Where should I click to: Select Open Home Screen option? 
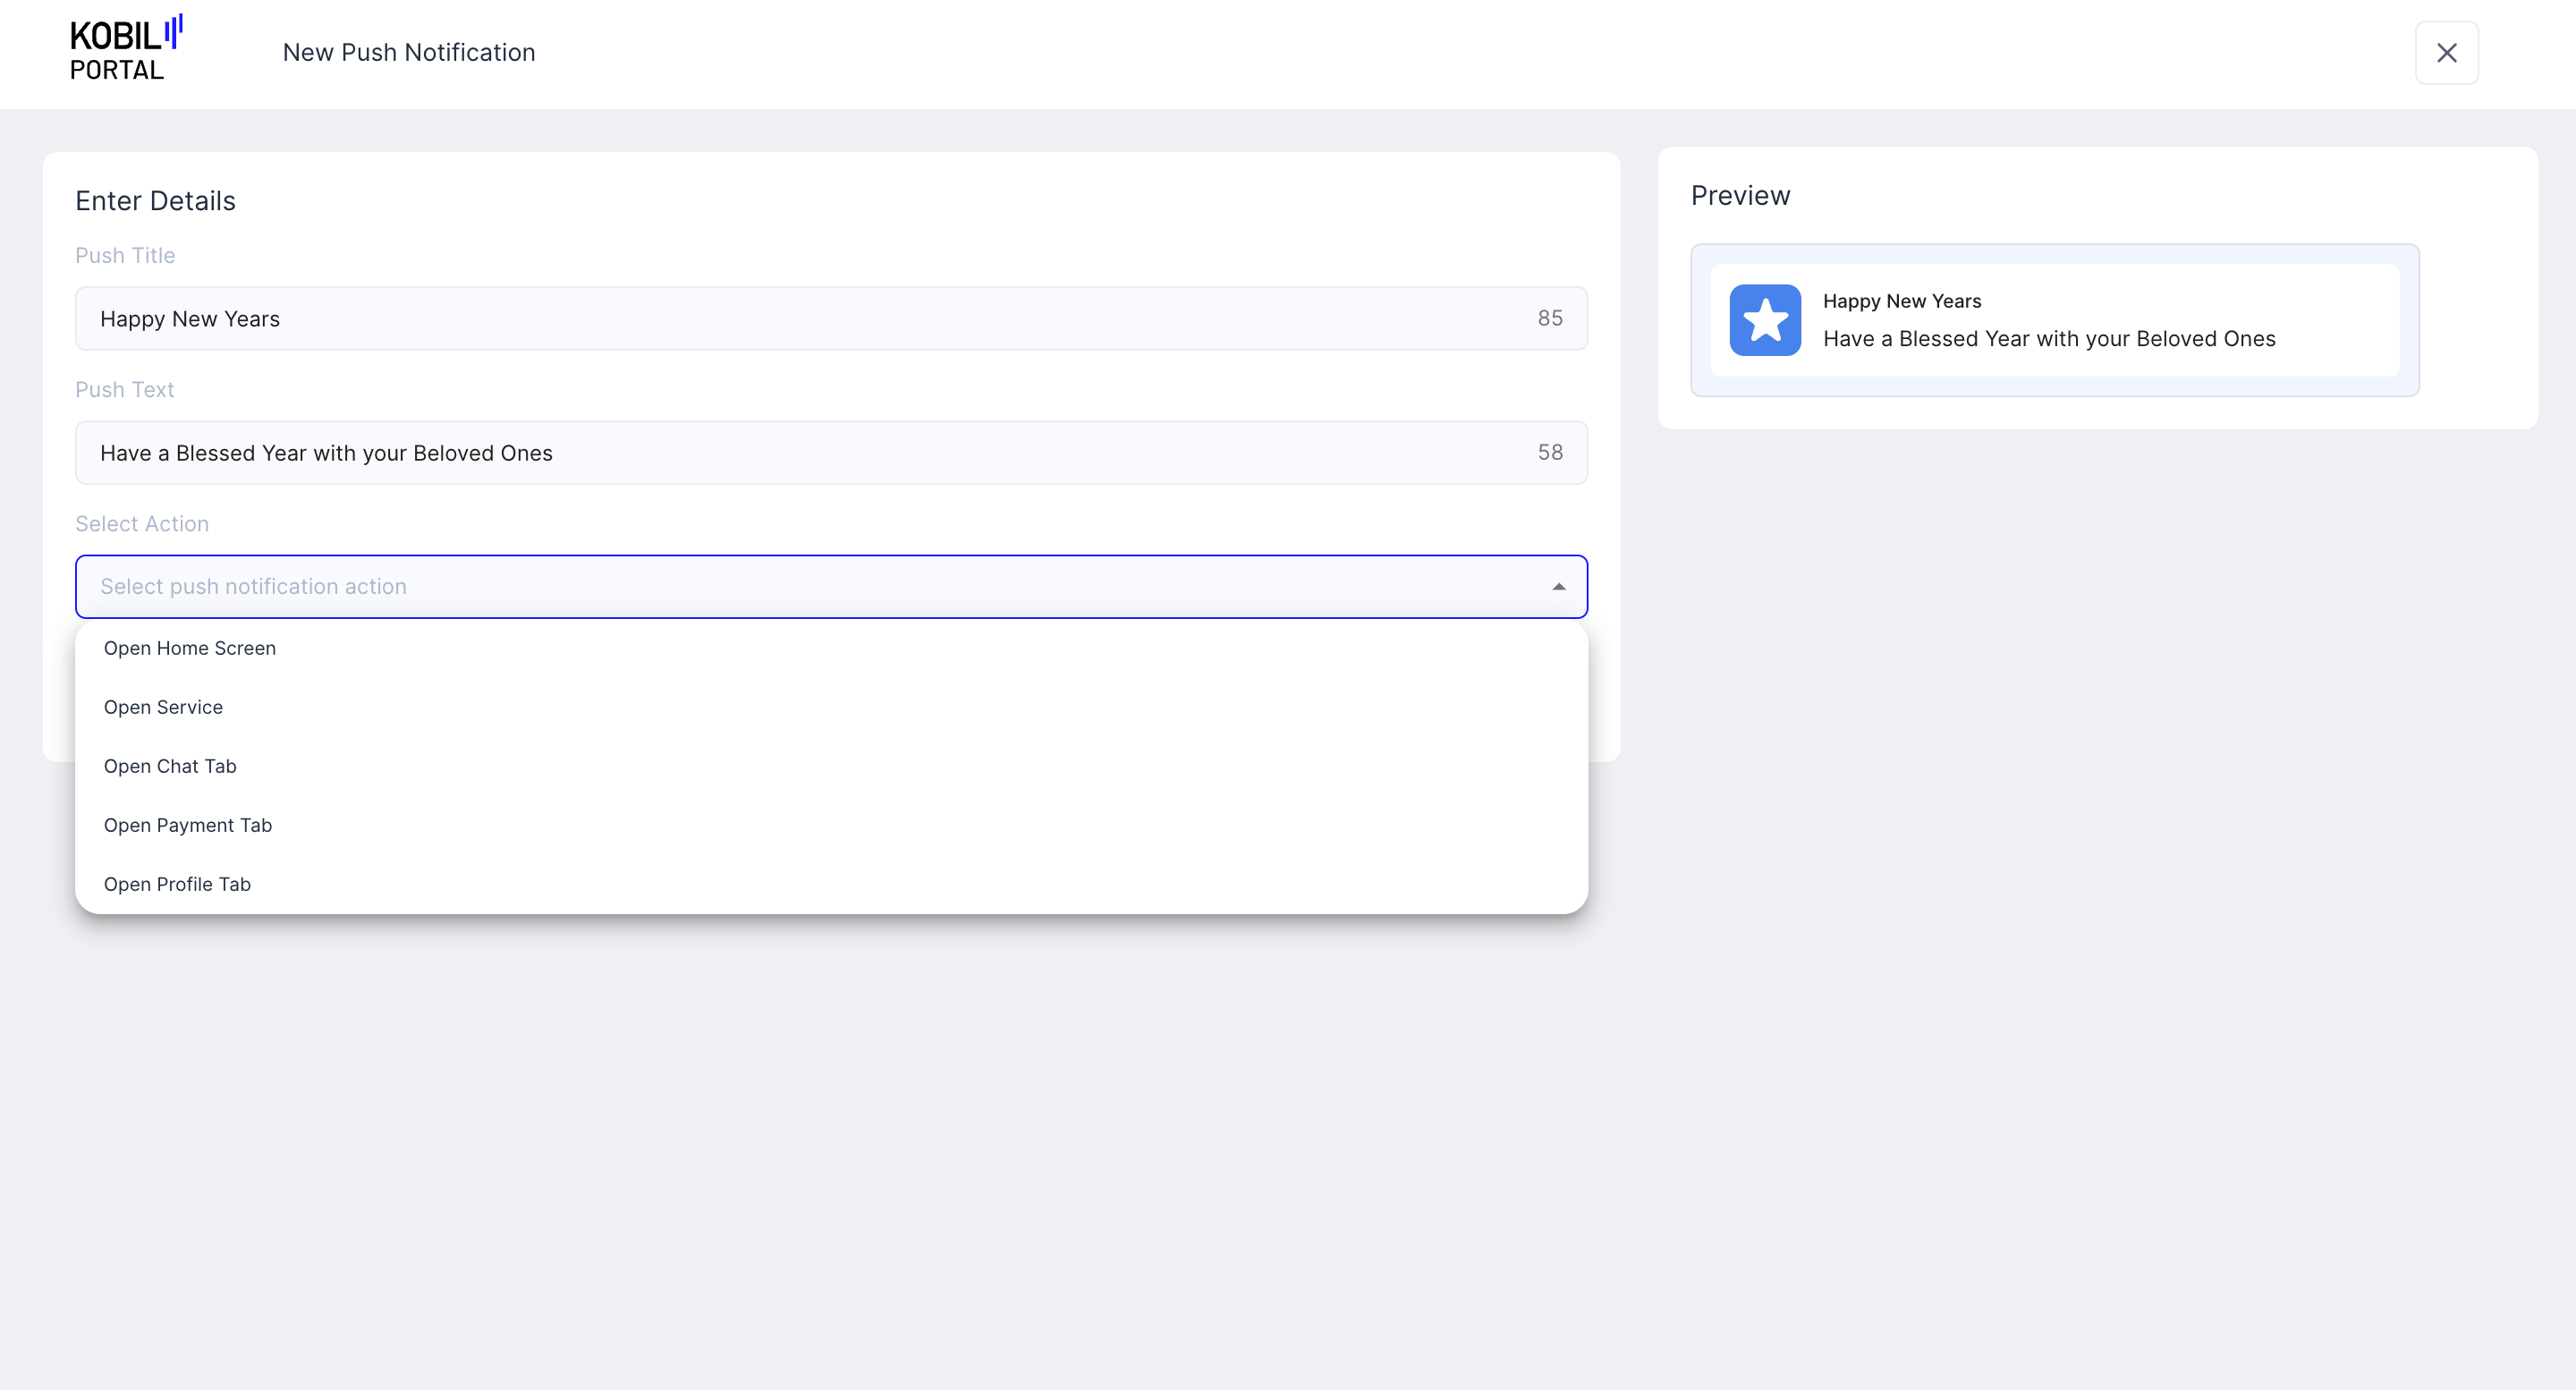pos(190,648)
